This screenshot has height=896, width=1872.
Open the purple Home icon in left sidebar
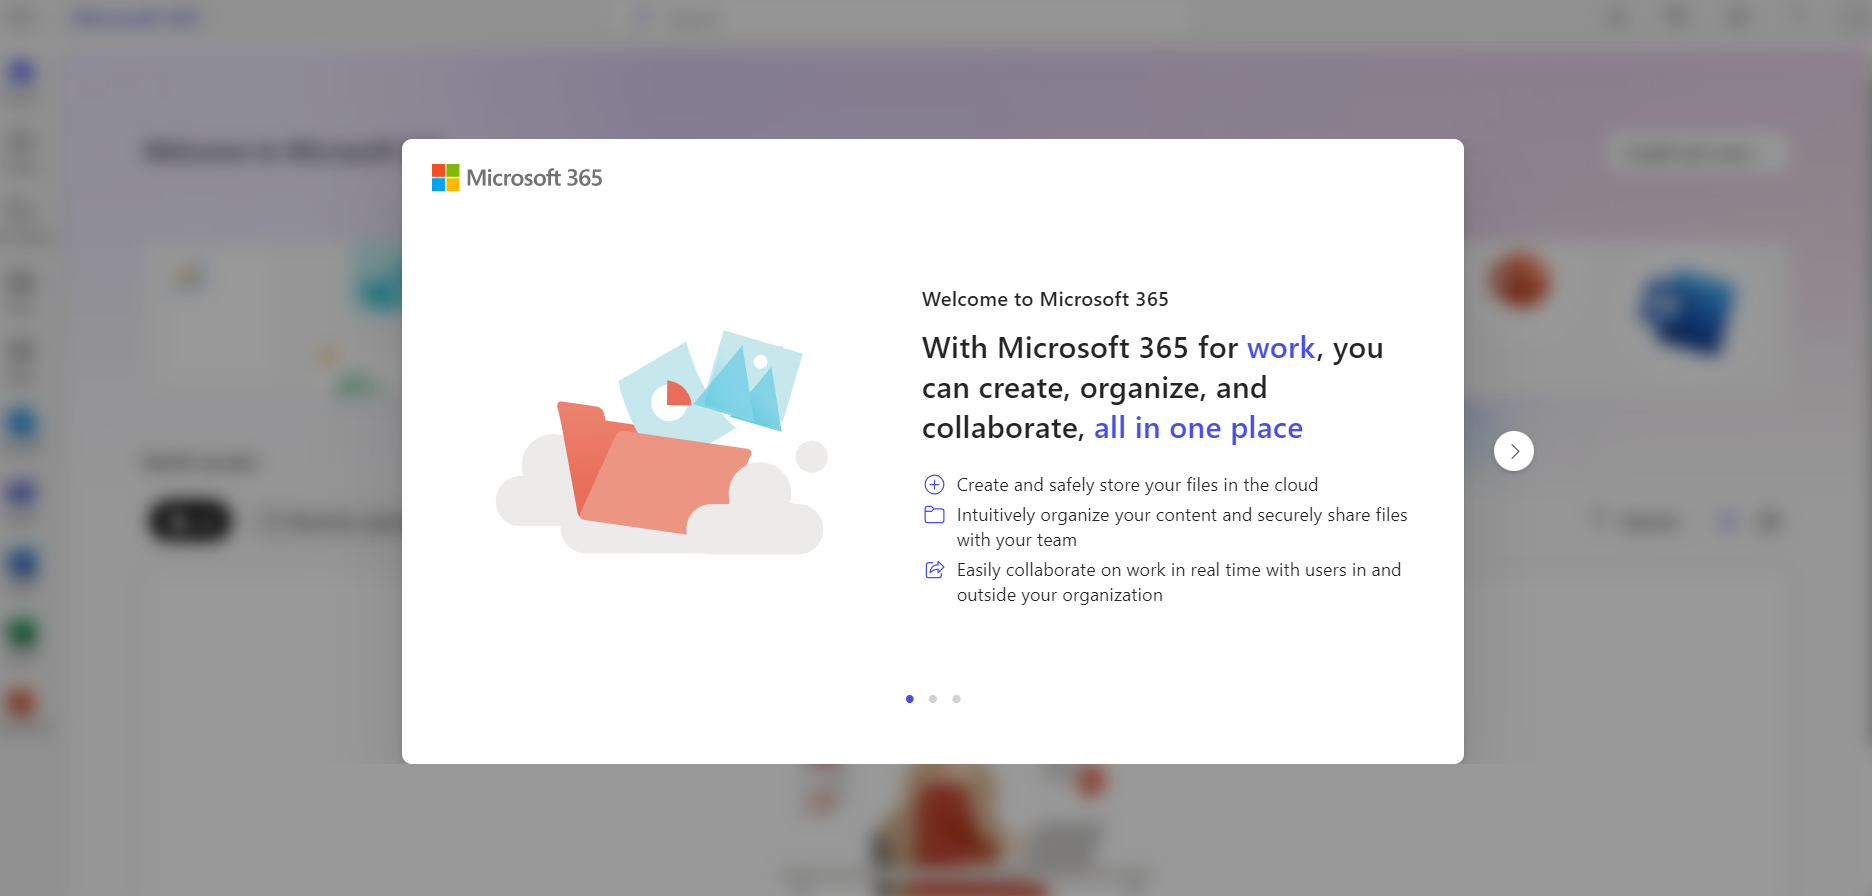21,73
